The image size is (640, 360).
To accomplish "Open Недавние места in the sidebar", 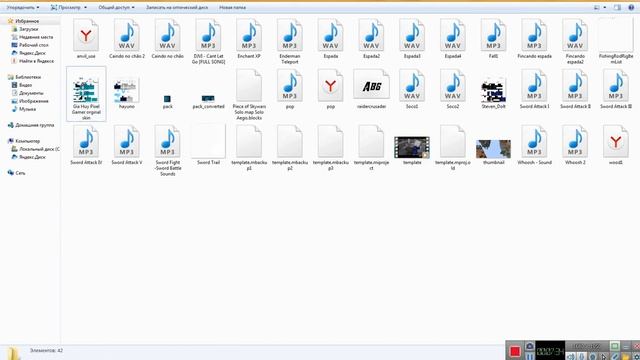I will (x=36, y=37).
